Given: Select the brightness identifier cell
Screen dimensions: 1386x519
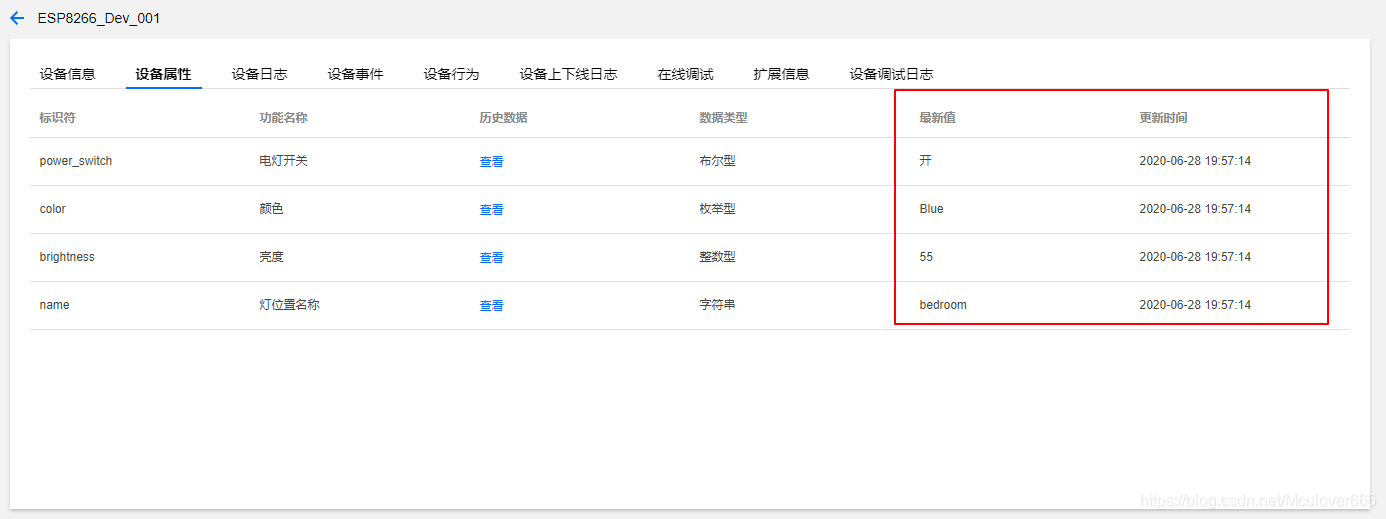Looking at the screenshot, I should coord(67,257).
